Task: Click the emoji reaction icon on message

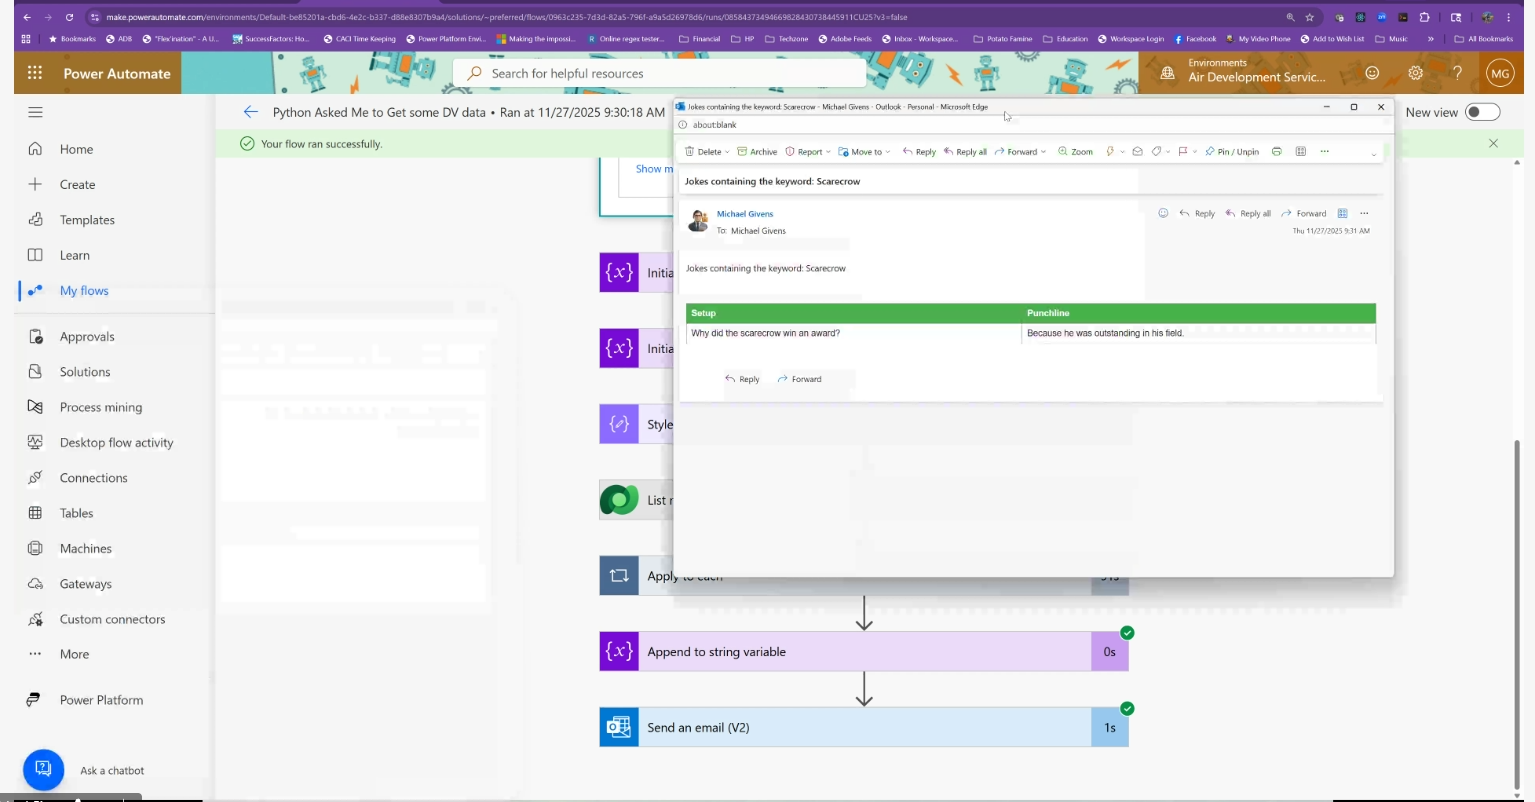Action: (1163, 213)
